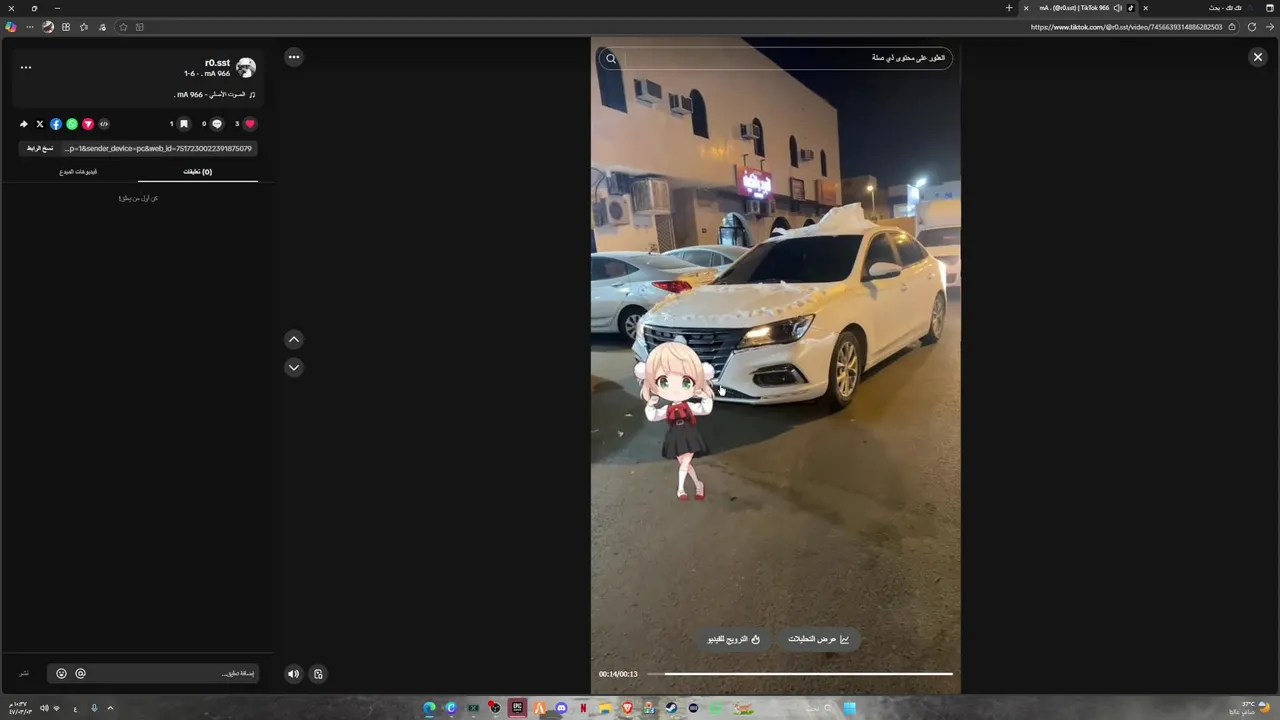
Task: Close the video viewer with X
Action: [1258, 57]
